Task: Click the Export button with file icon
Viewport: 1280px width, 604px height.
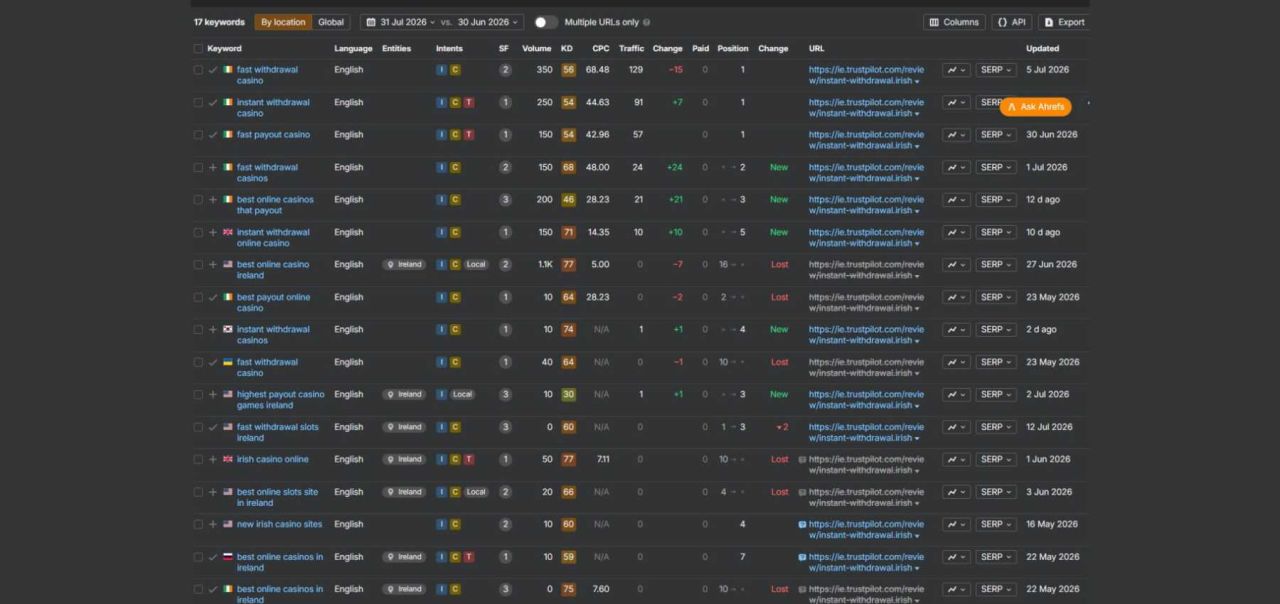Action: click(1063, 22)
